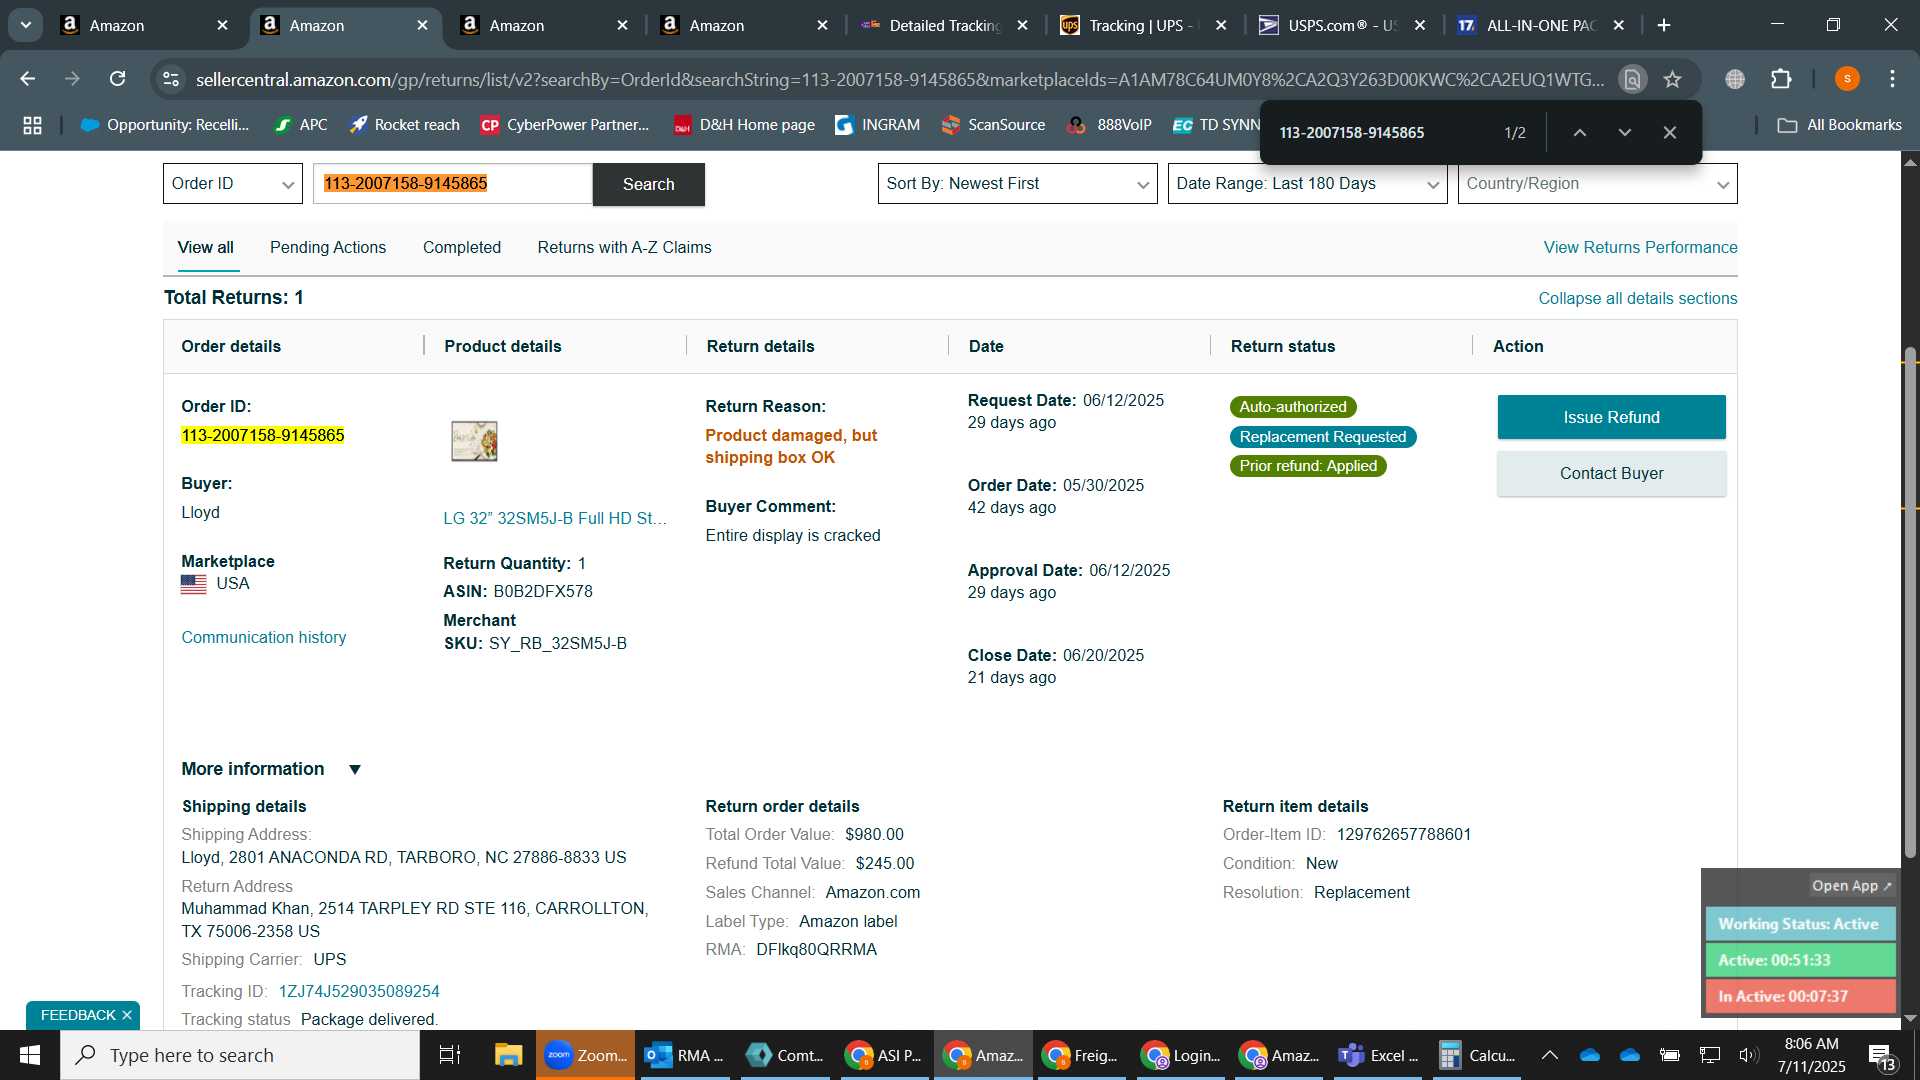Viewport: 1920px width, 1080px height.
Task: Open the Windows Start menu
Action: pos(29,1055)
